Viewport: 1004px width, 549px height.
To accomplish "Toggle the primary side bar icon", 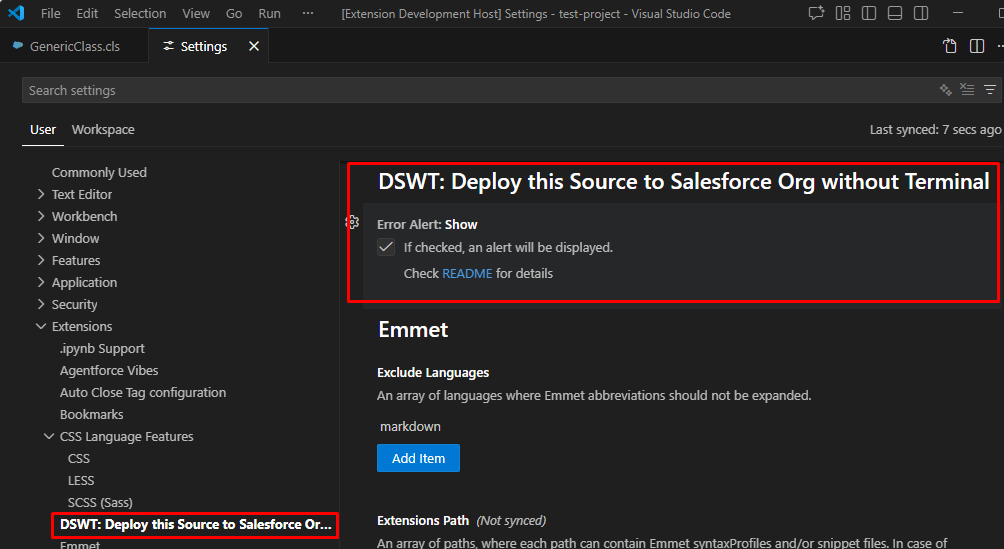I will pos(869,13).
